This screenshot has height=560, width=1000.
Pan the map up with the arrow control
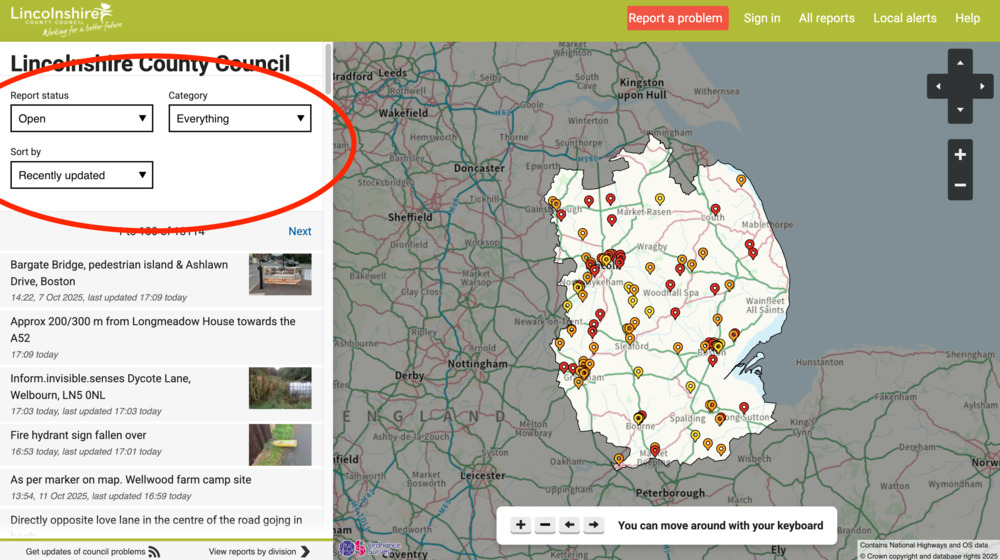(x=960, y=63)
